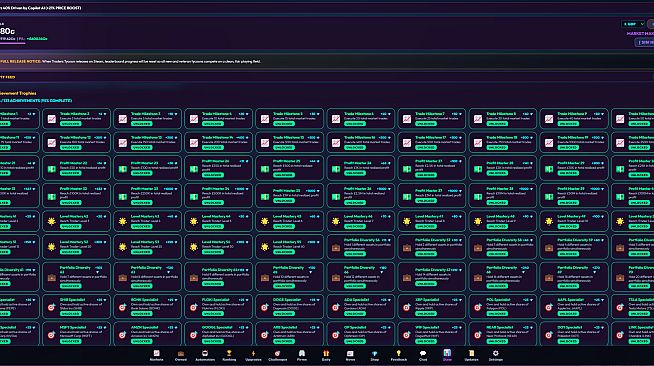Click the Market Hours label at top right
This screenshot has width=654, height=366.
(x=640, y=33)
